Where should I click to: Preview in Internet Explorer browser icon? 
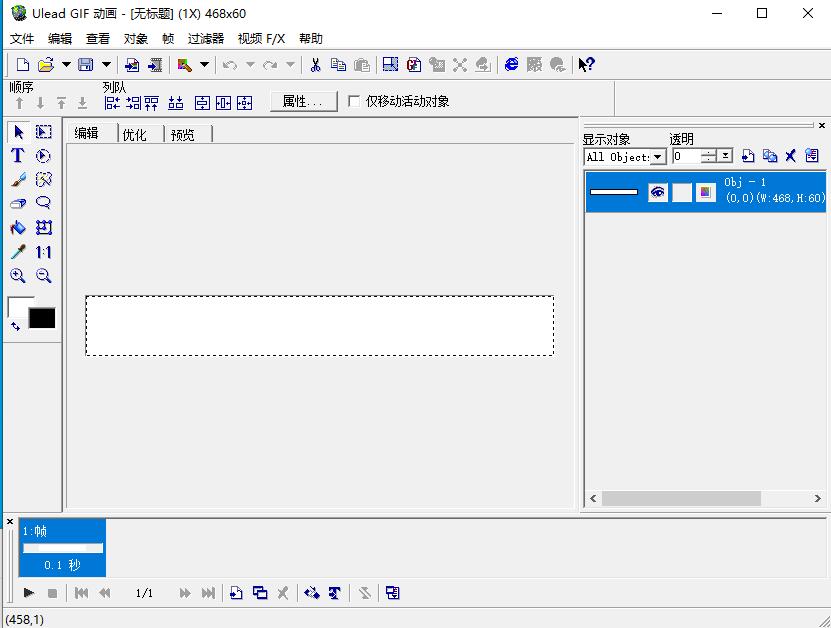[511, 65]
